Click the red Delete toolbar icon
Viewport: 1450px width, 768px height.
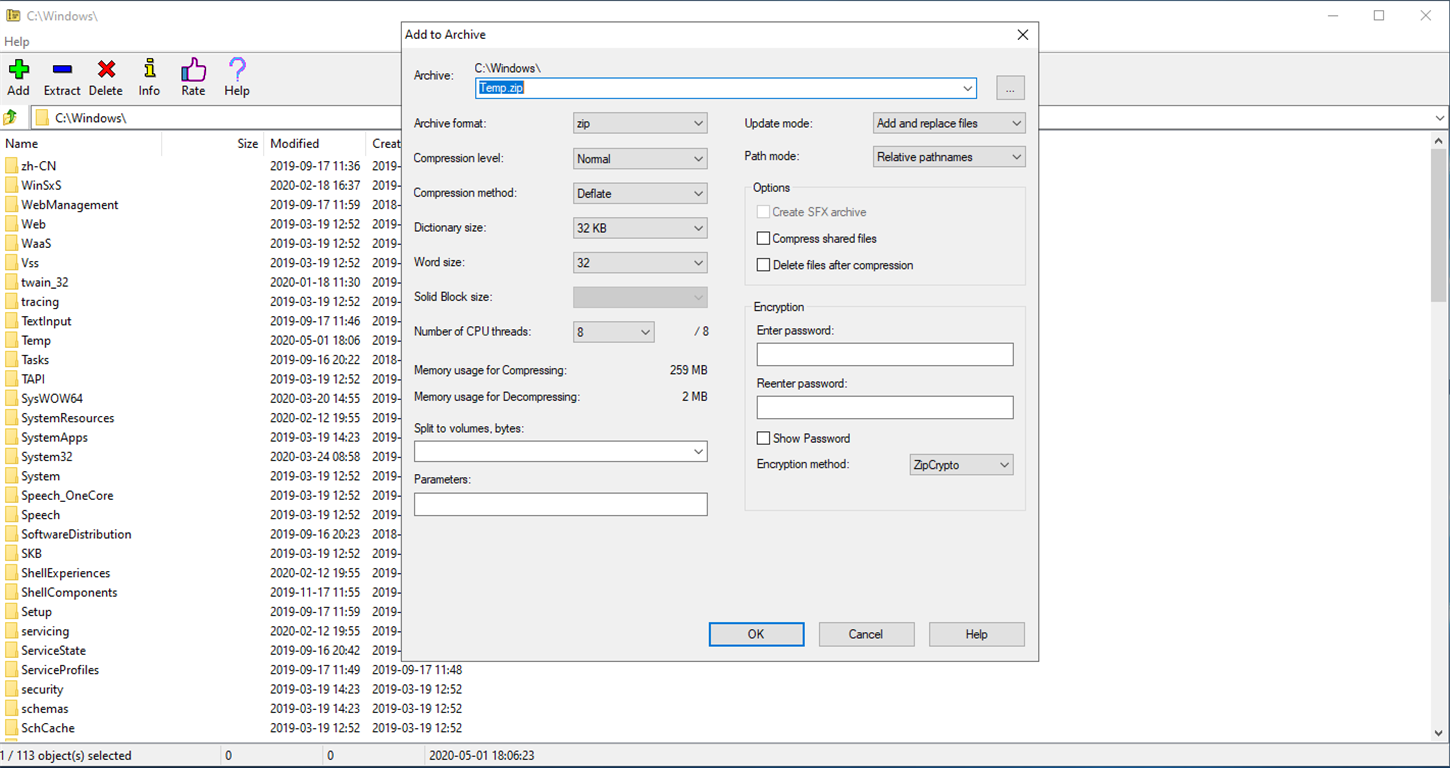pos(105,70)
